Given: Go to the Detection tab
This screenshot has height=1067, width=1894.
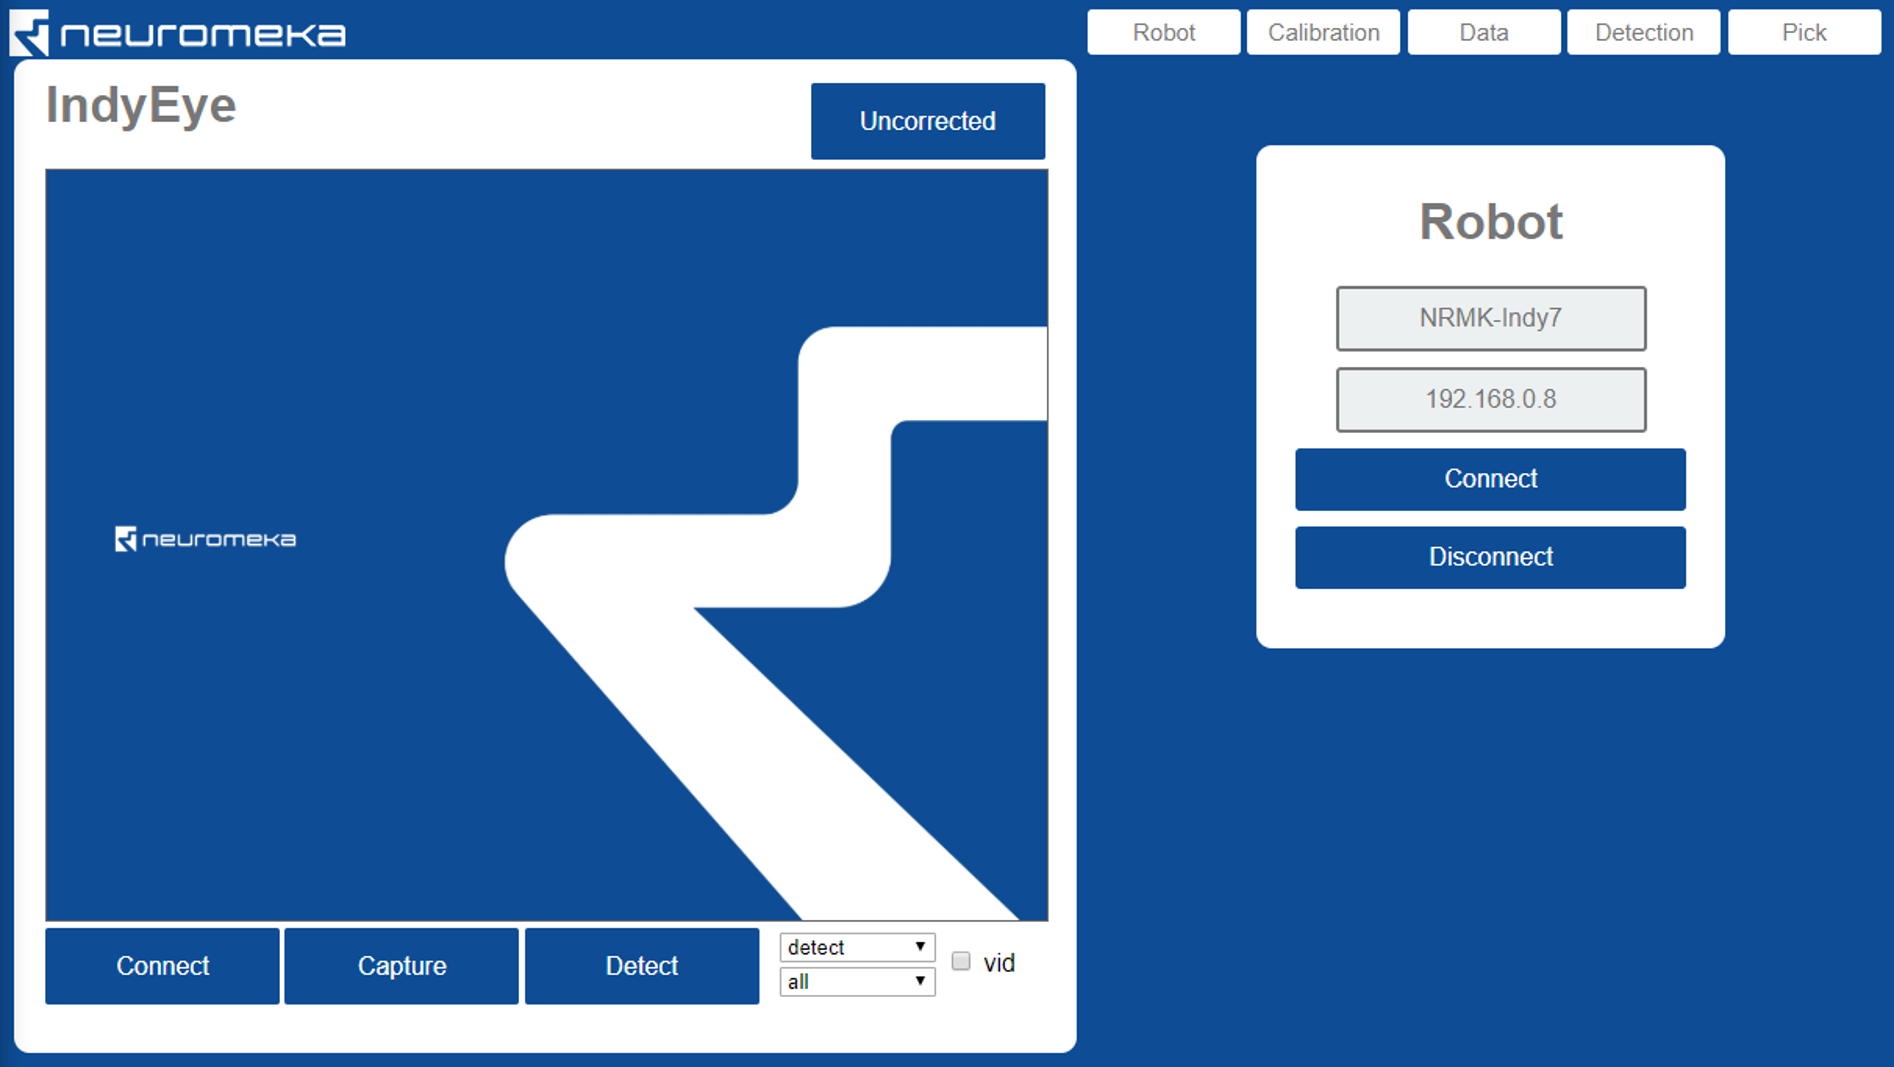Looking at the screenshot, I should [1644, 32].
